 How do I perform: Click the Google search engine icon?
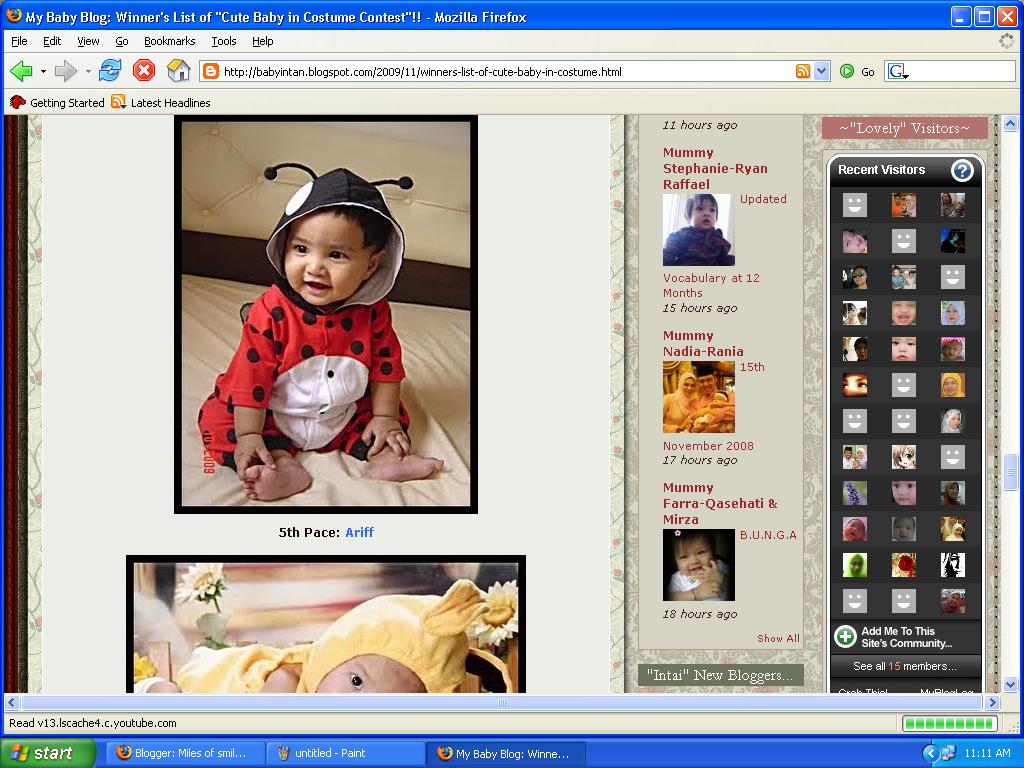click(x=897, y=71)
